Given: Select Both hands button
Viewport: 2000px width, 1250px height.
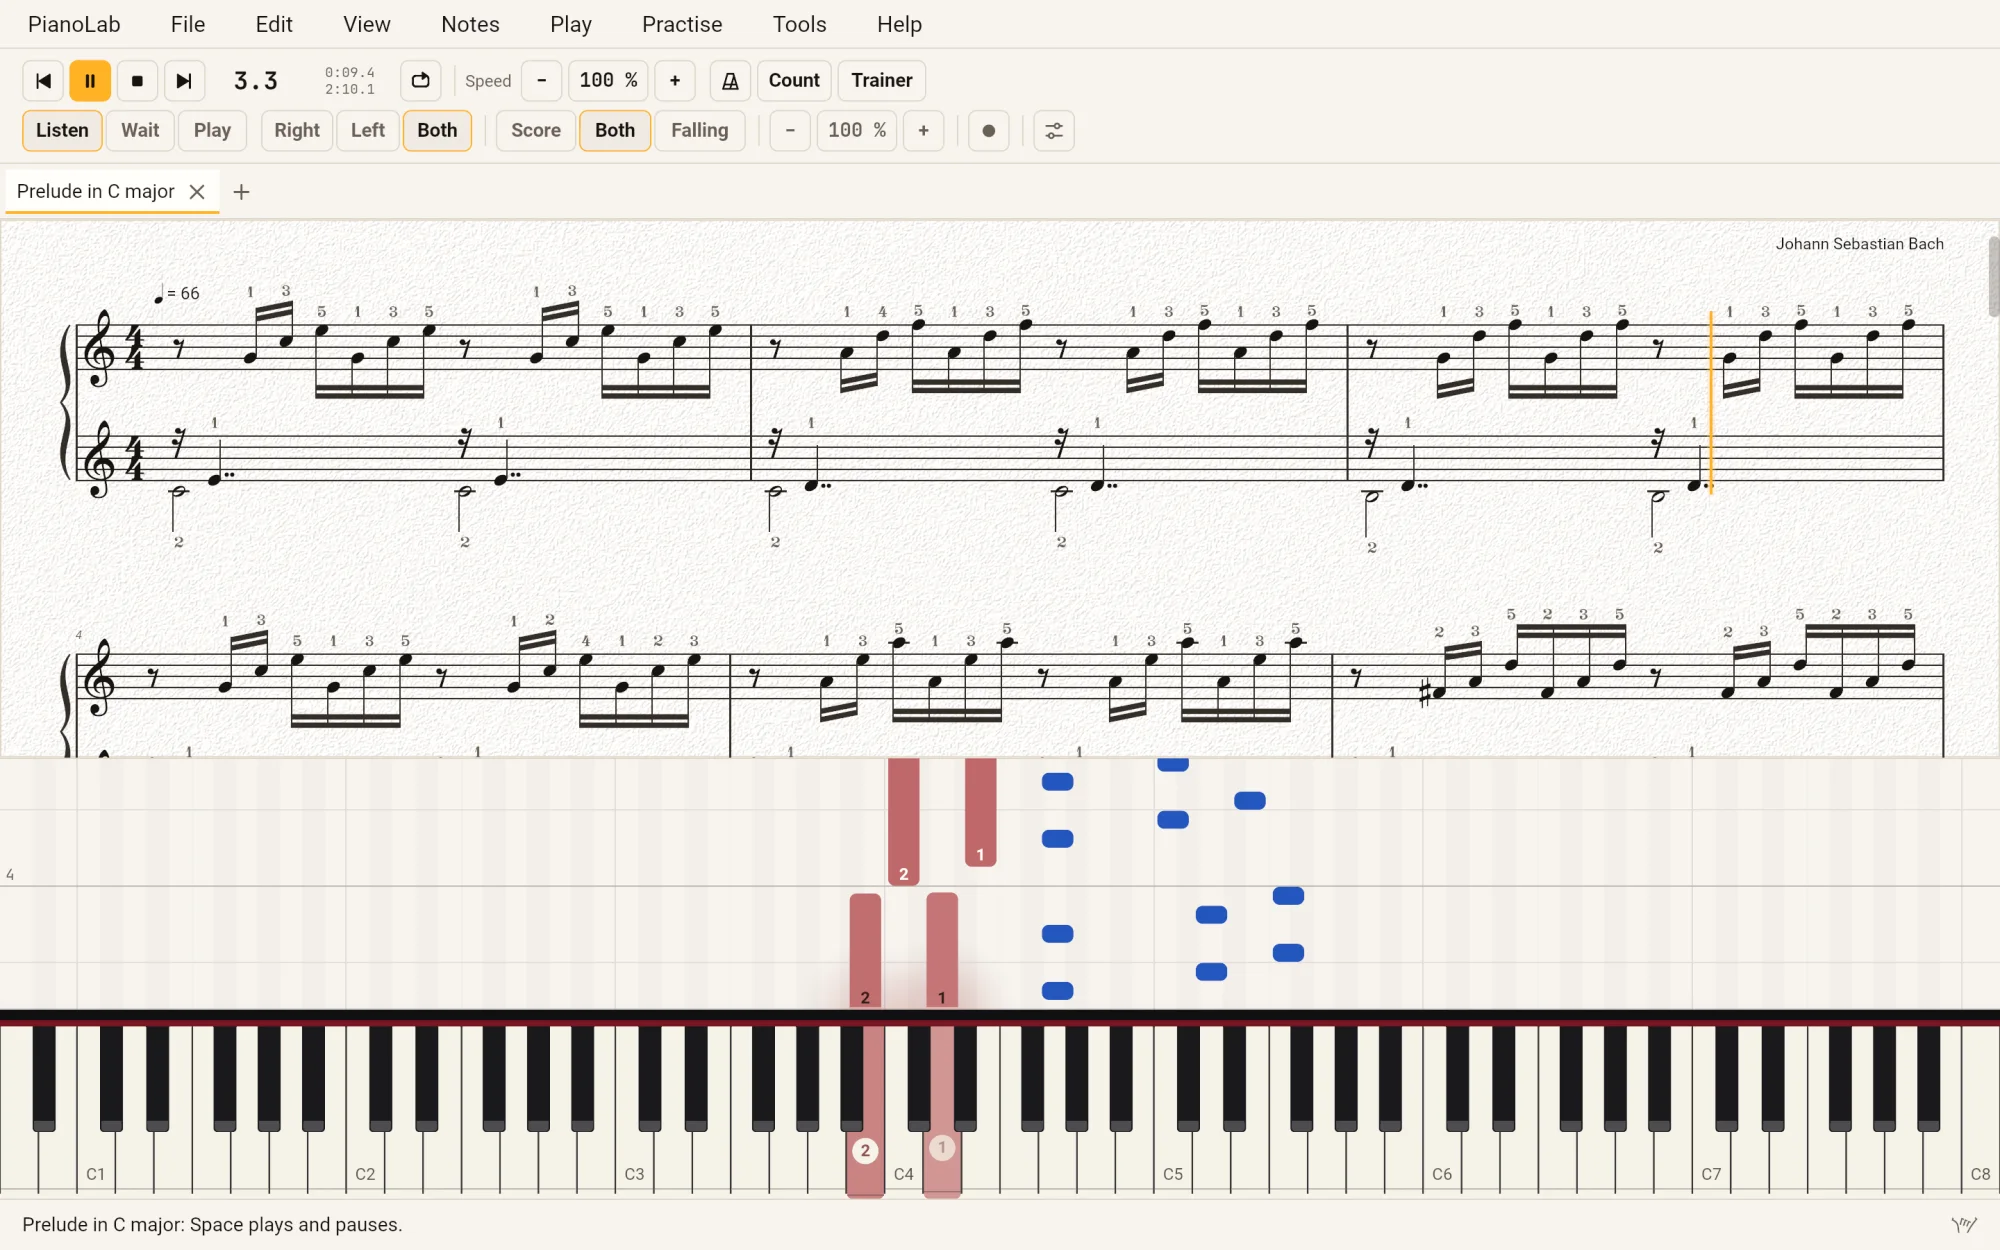Looking at the screenshot, I should (x=437, y=131).
